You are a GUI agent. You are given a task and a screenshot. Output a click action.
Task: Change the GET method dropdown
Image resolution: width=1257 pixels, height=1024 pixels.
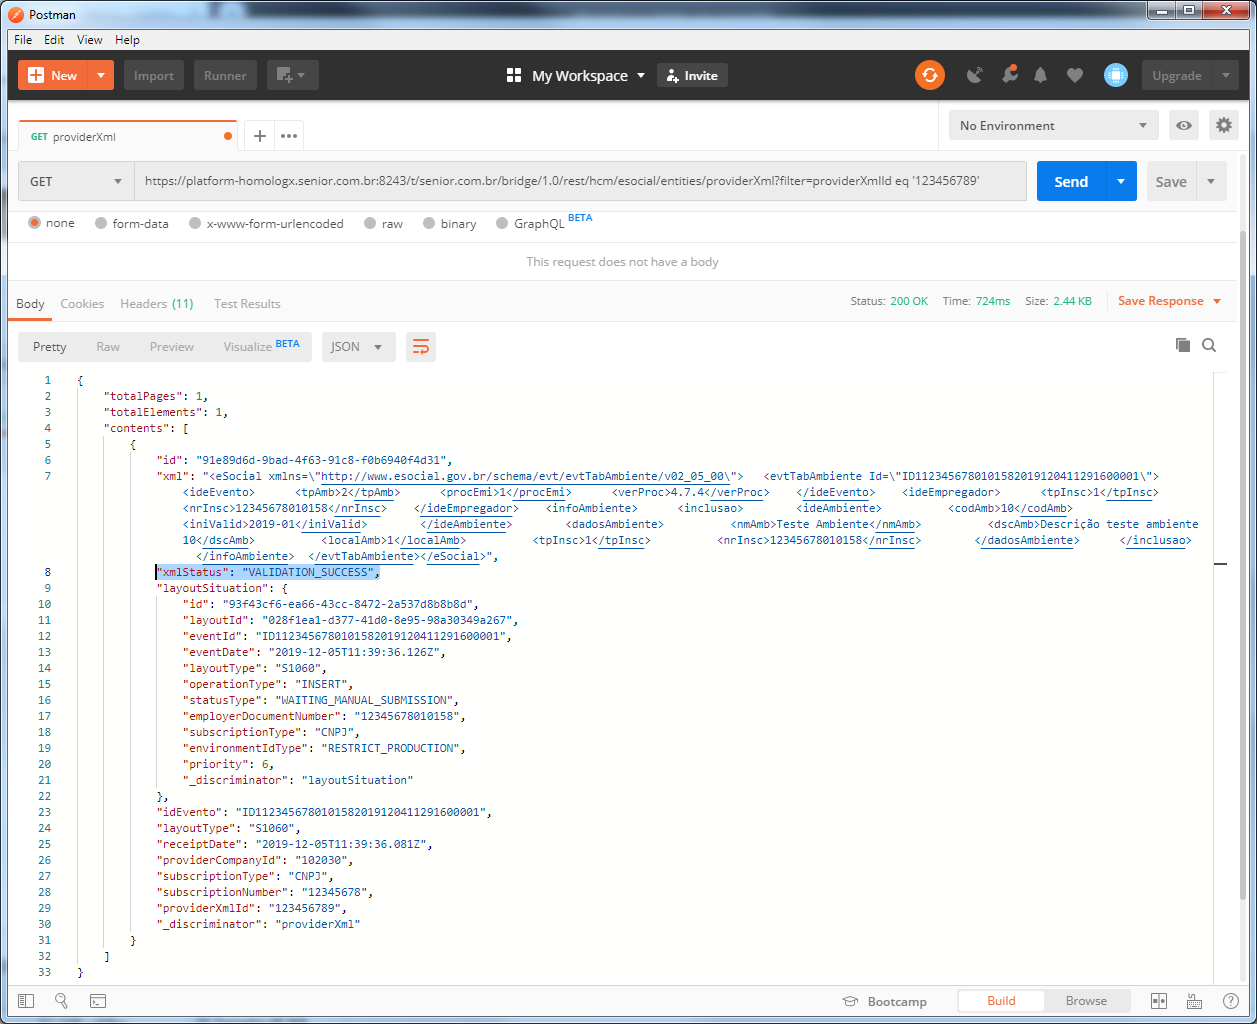76,181
